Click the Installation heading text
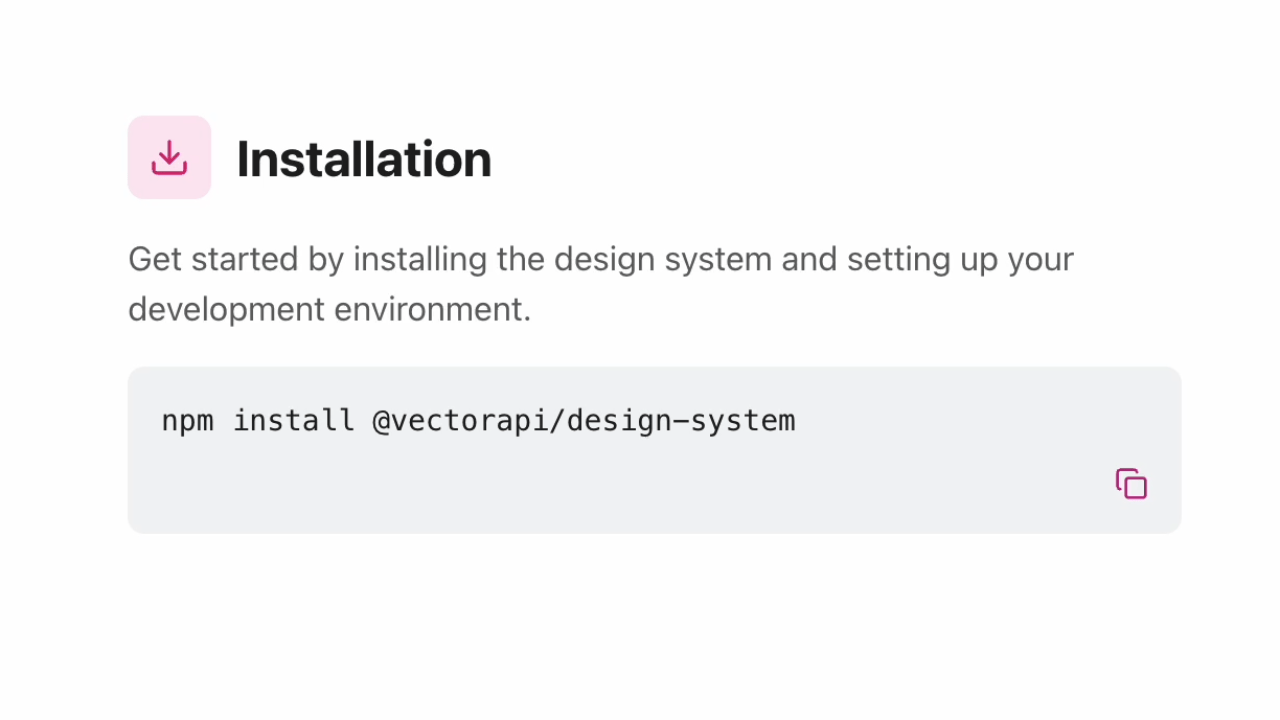The image size is (1280, 720). 364,159
